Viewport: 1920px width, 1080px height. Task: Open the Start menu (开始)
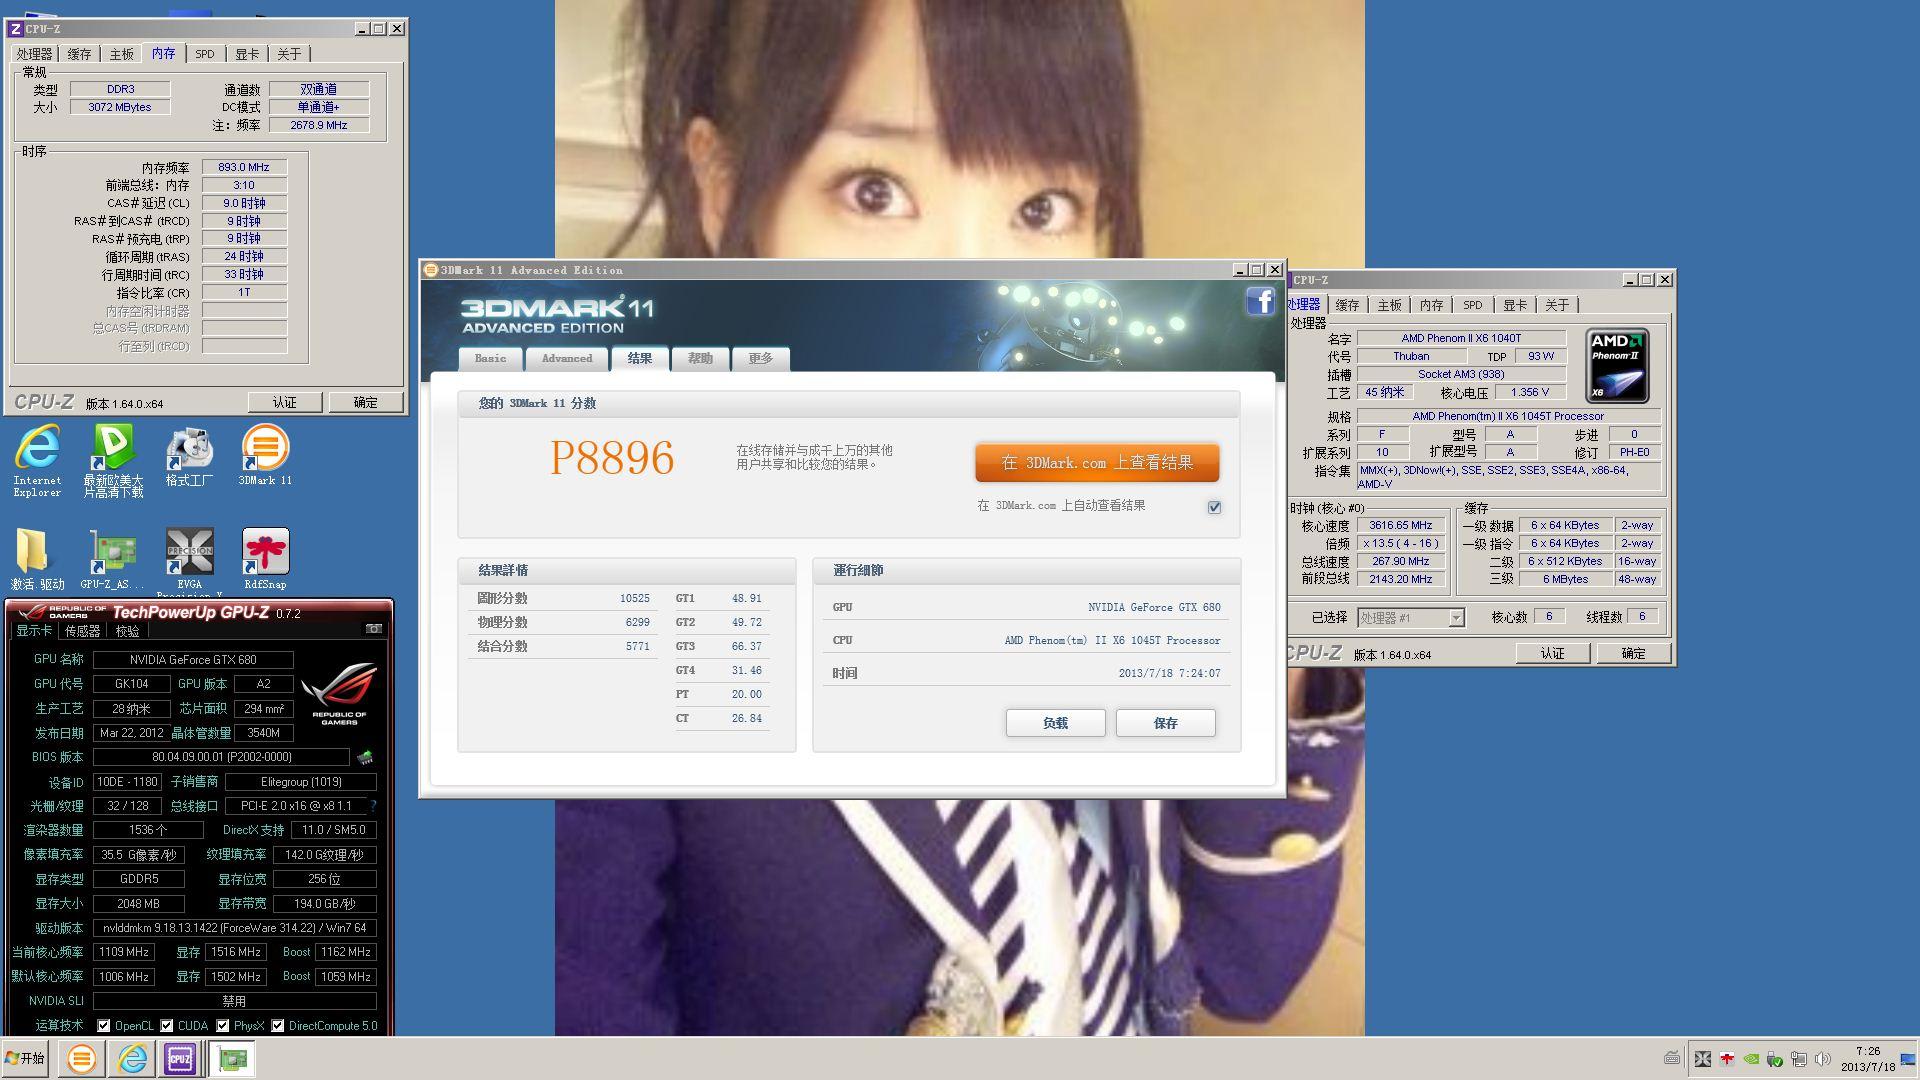(x=25, y=1059)
